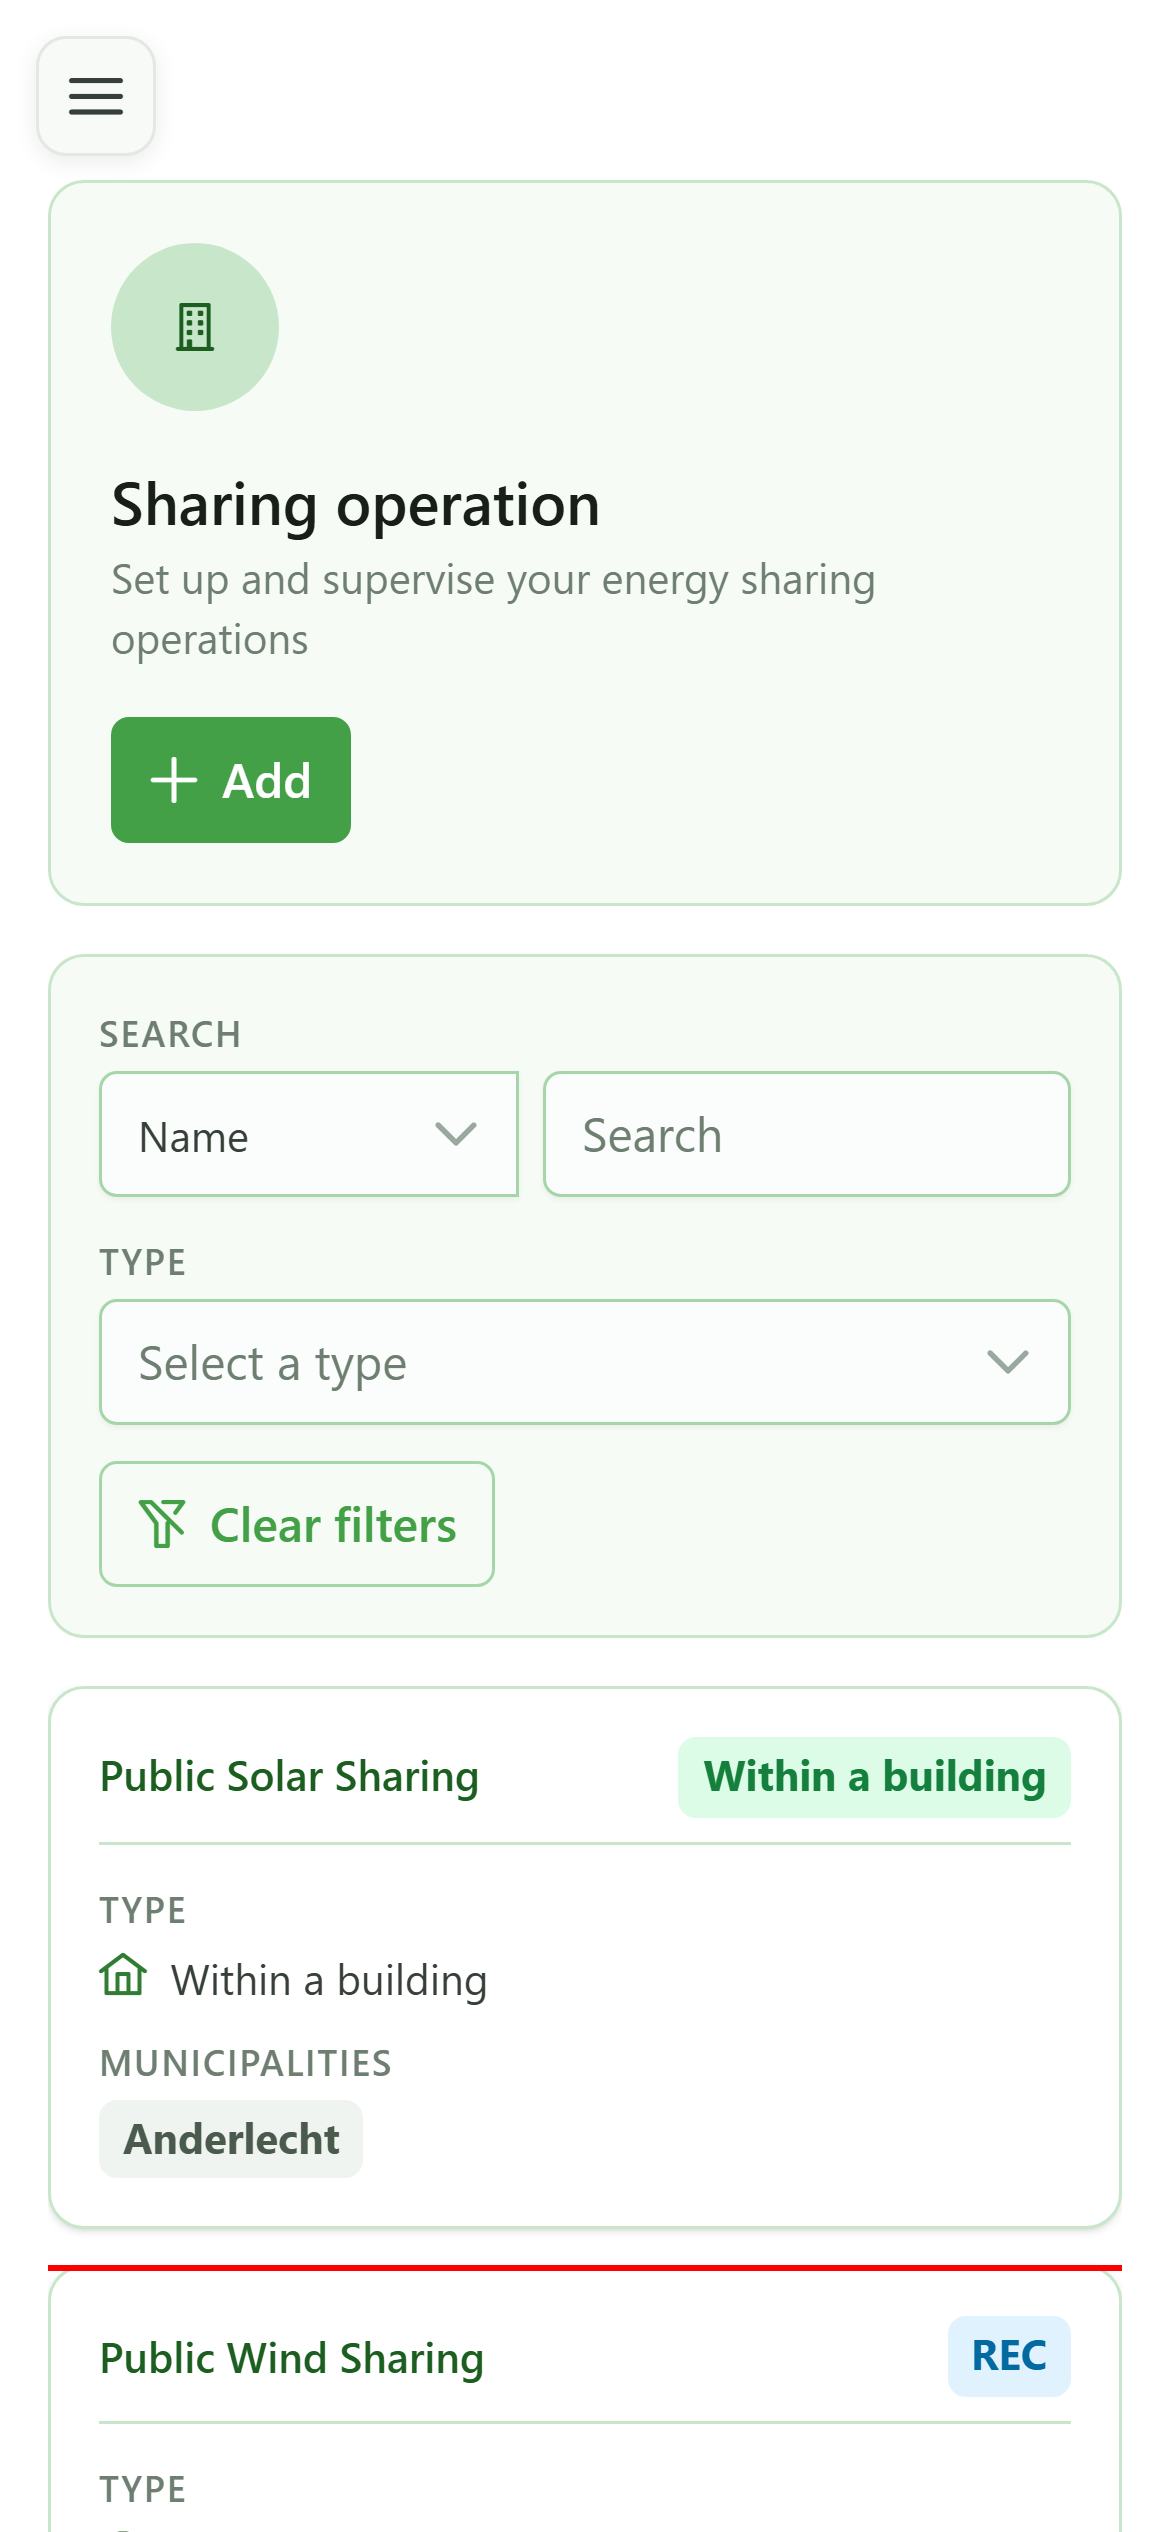1170x2532 pixels.
Task: Focus the Search text input
Action: point(807,1134)
